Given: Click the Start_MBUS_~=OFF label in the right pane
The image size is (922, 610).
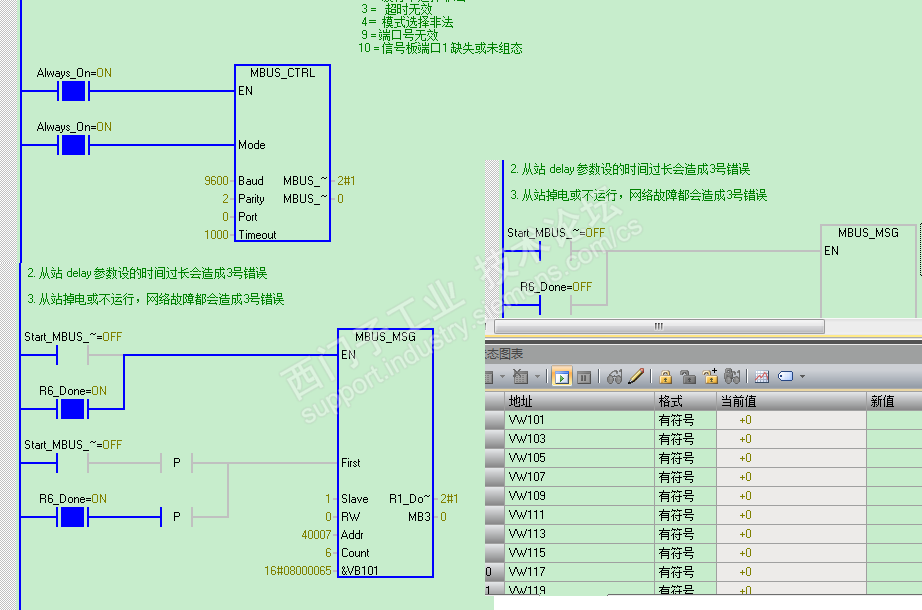Looking at the screenshot, I should tap(556, 233).
